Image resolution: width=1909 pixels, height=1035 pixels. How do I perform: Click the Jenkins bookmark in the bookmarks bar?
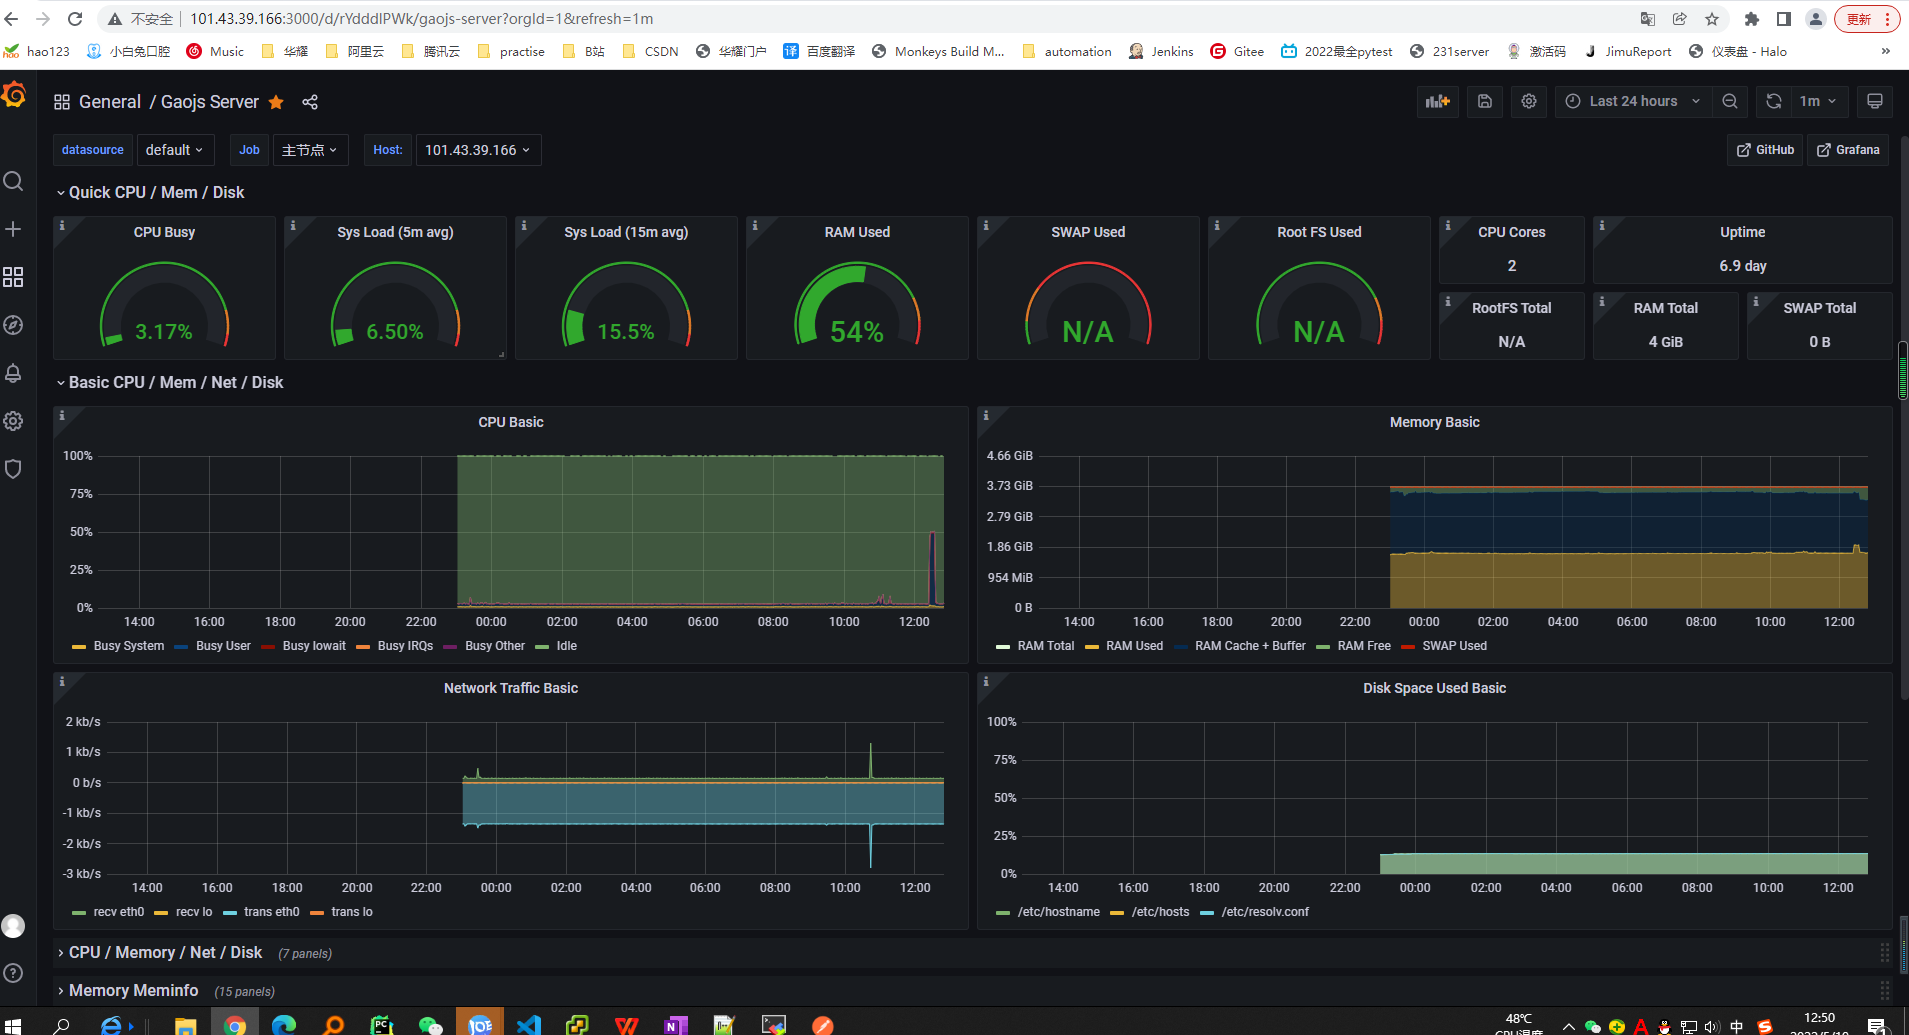1161,51
